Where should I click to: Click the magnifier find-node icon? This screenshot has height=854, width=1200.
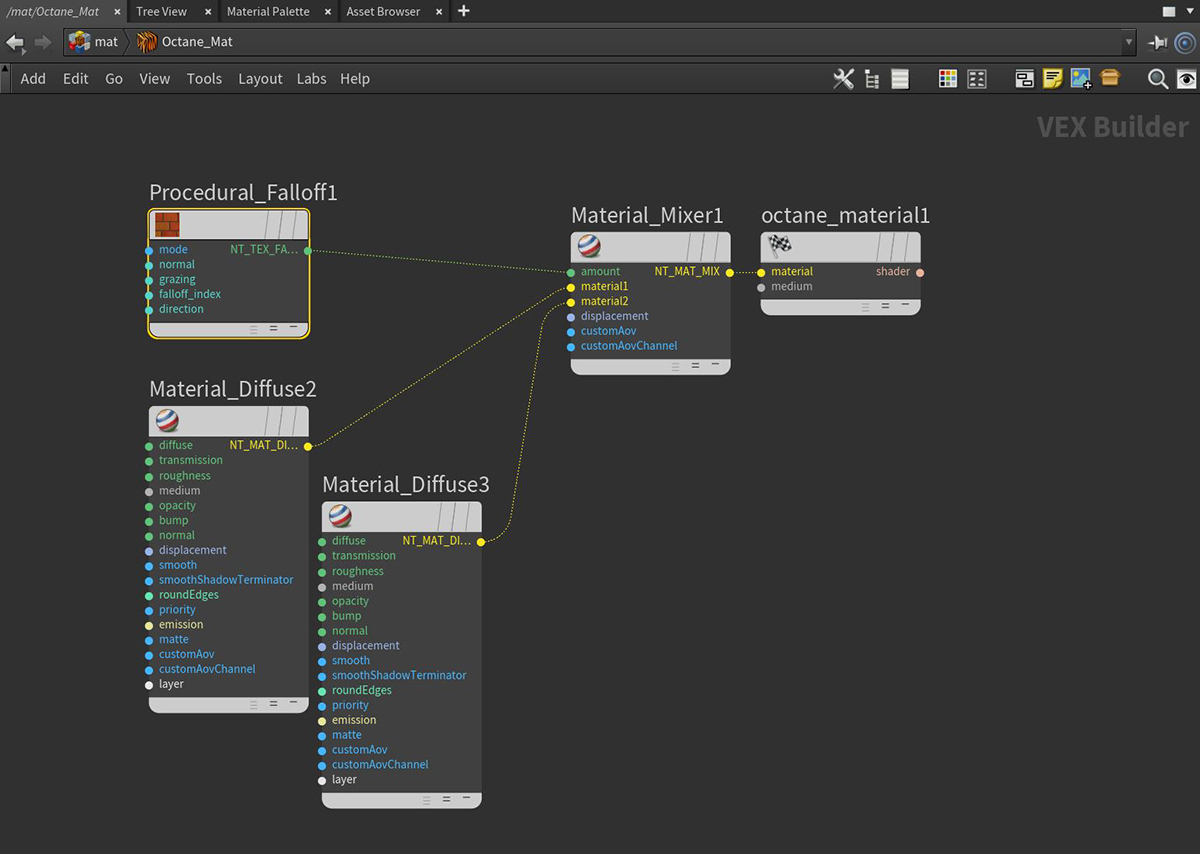tap(1157, 79)
